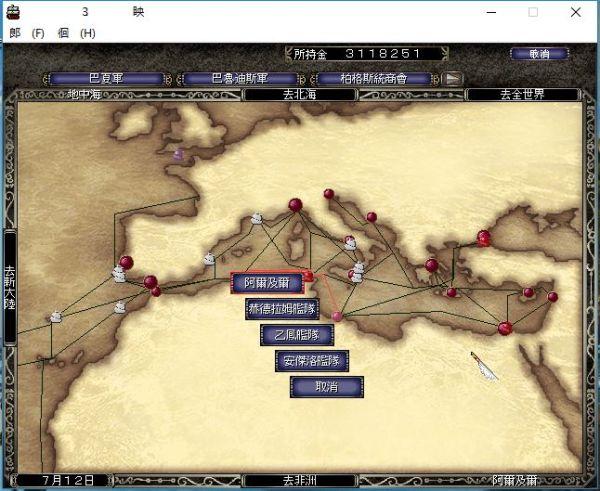The image size is (600, 491).
Task: Select the red port marker on the Adriatic east coast
Action: click(371, 217)
